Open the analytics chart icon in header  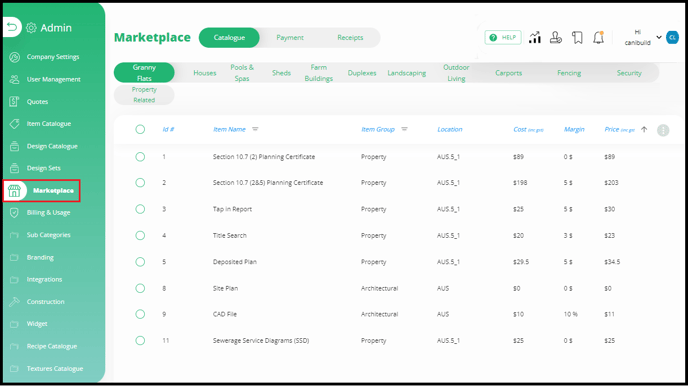[534, 38]
